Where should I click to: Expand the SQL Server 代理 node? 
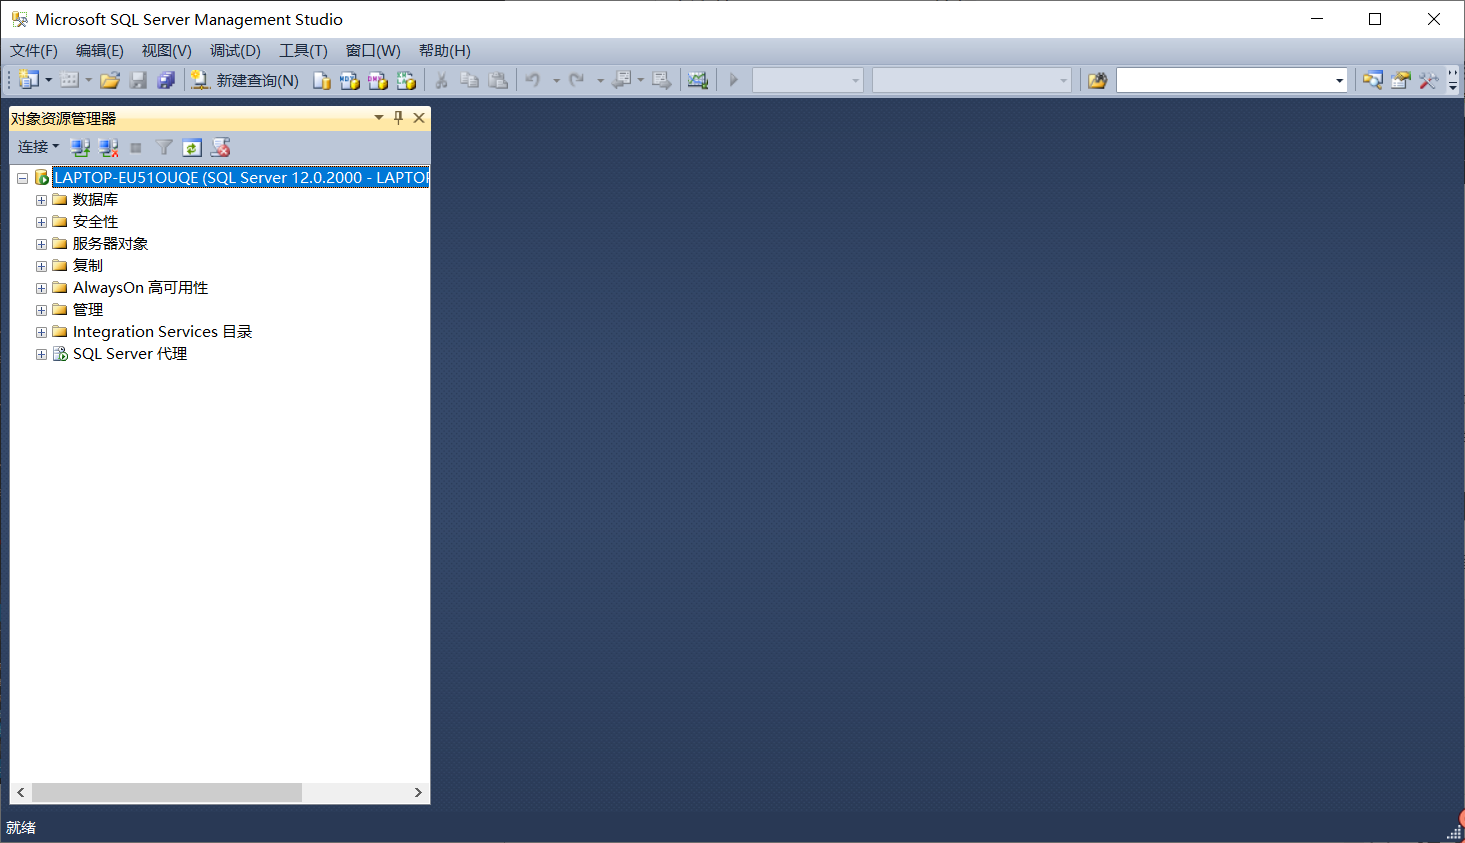click(x=41, y=354)
